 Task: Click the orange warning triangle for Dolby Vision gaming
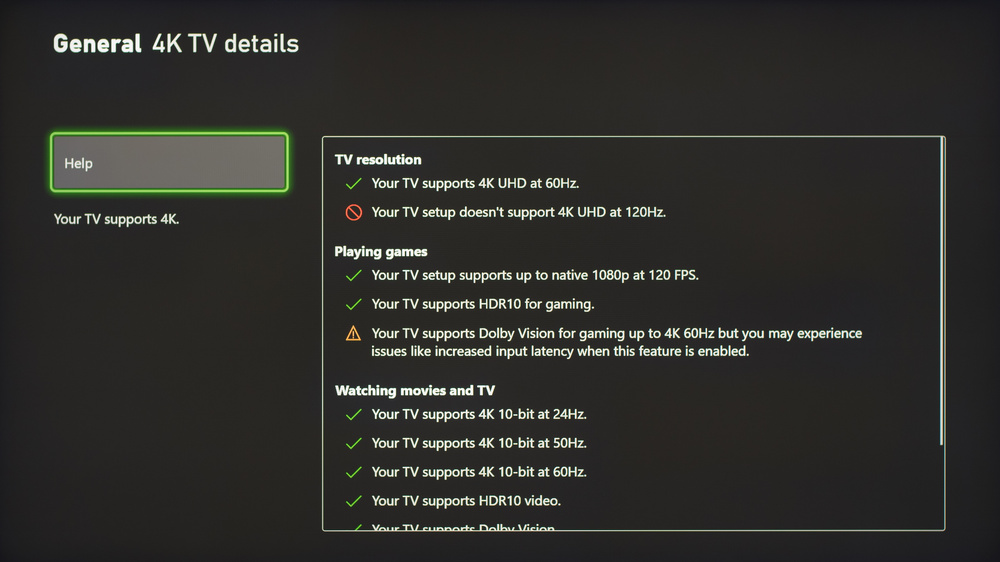click(x=353, y=334)
